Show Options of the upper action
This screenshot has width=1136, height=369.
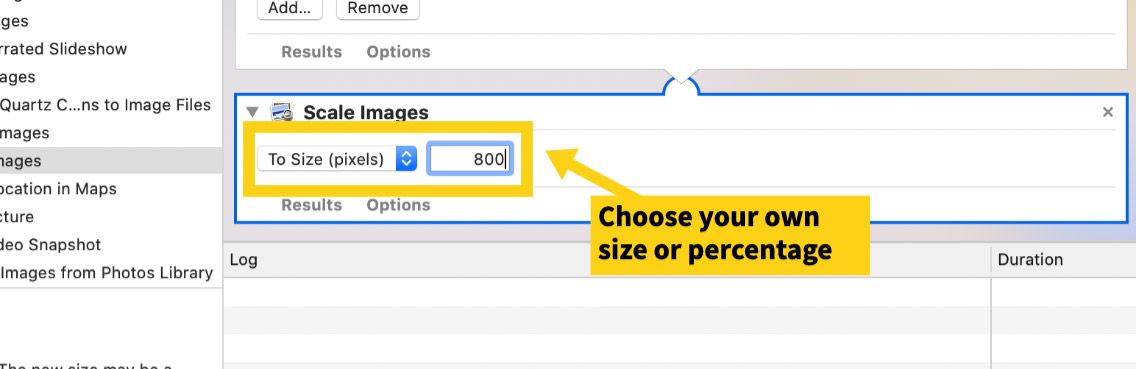coord(398,52)
